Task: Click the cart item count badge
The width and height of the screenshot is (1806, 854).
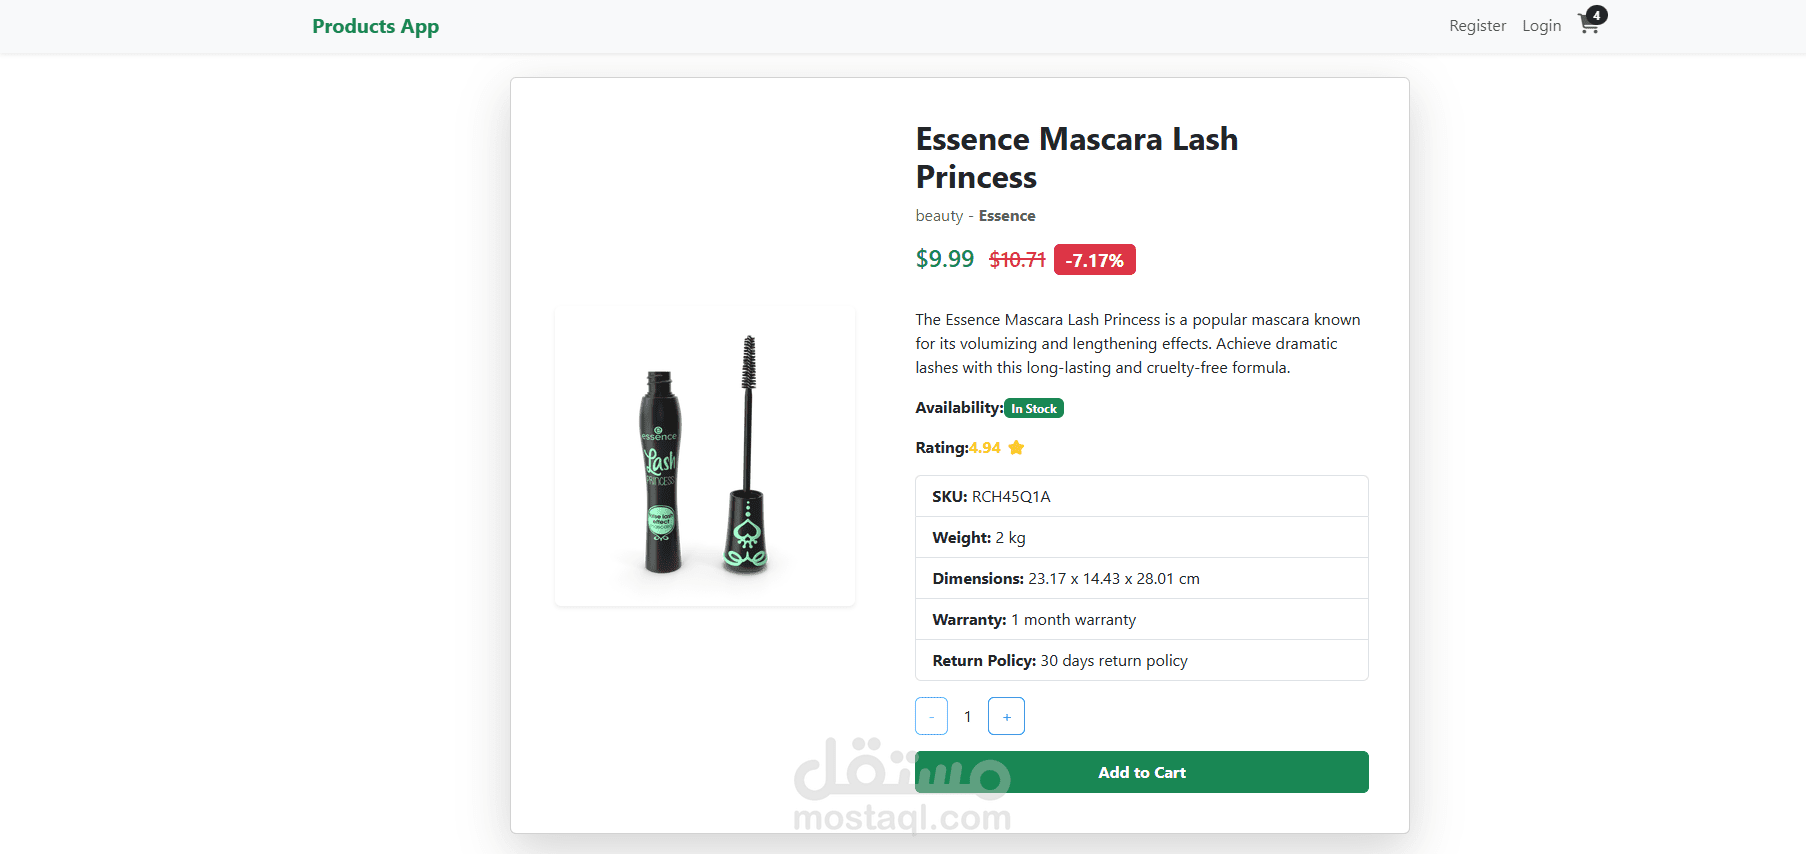Action: (1597, 15)
